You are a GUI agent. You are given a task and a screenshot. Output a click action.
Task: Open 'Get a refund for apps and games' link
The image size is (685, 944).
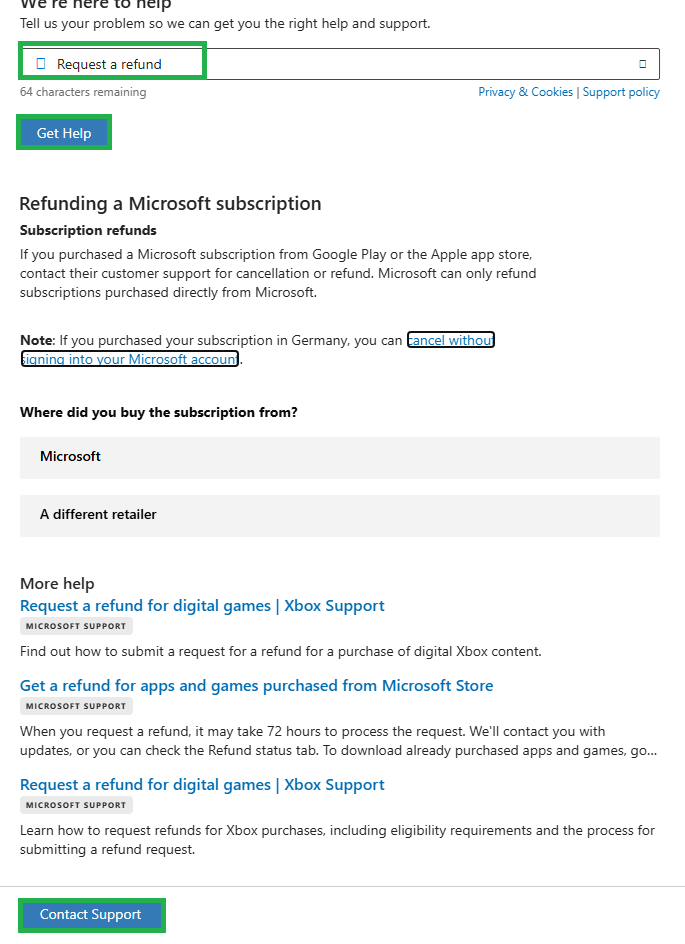[x=256, y=686]
